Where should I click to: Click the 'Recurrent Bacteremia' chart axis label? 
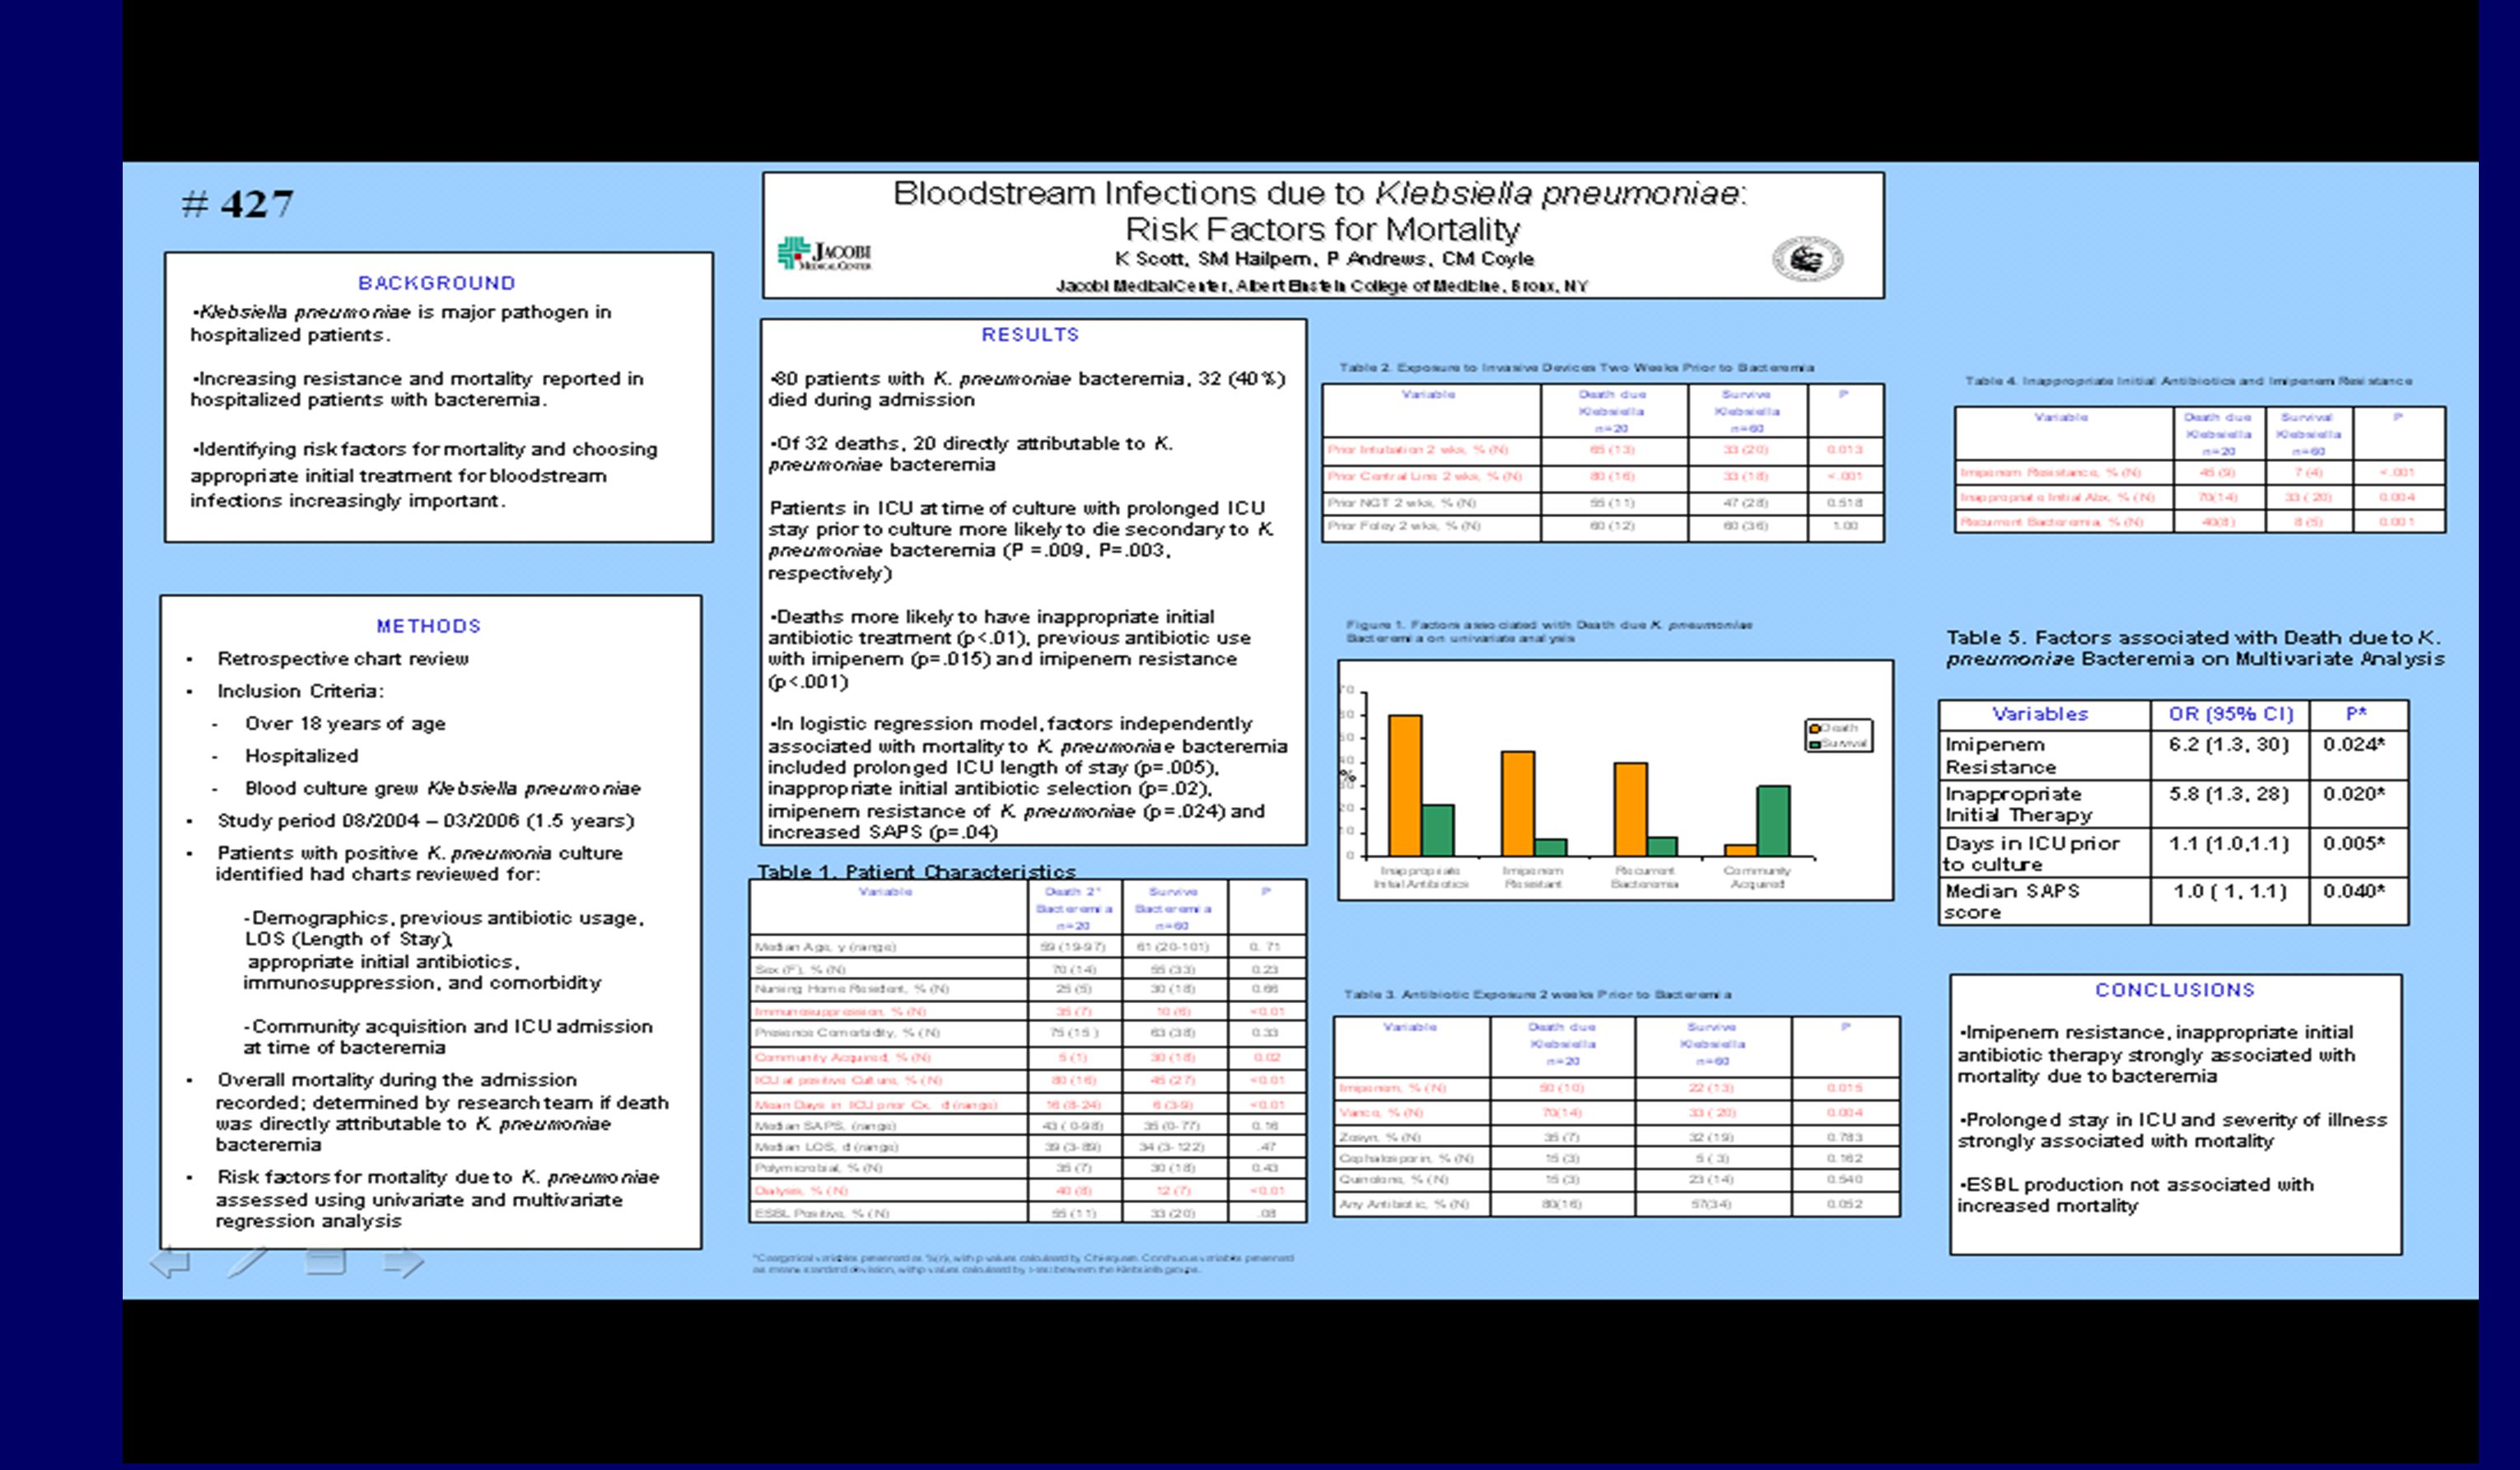[x=1644, y=877]
